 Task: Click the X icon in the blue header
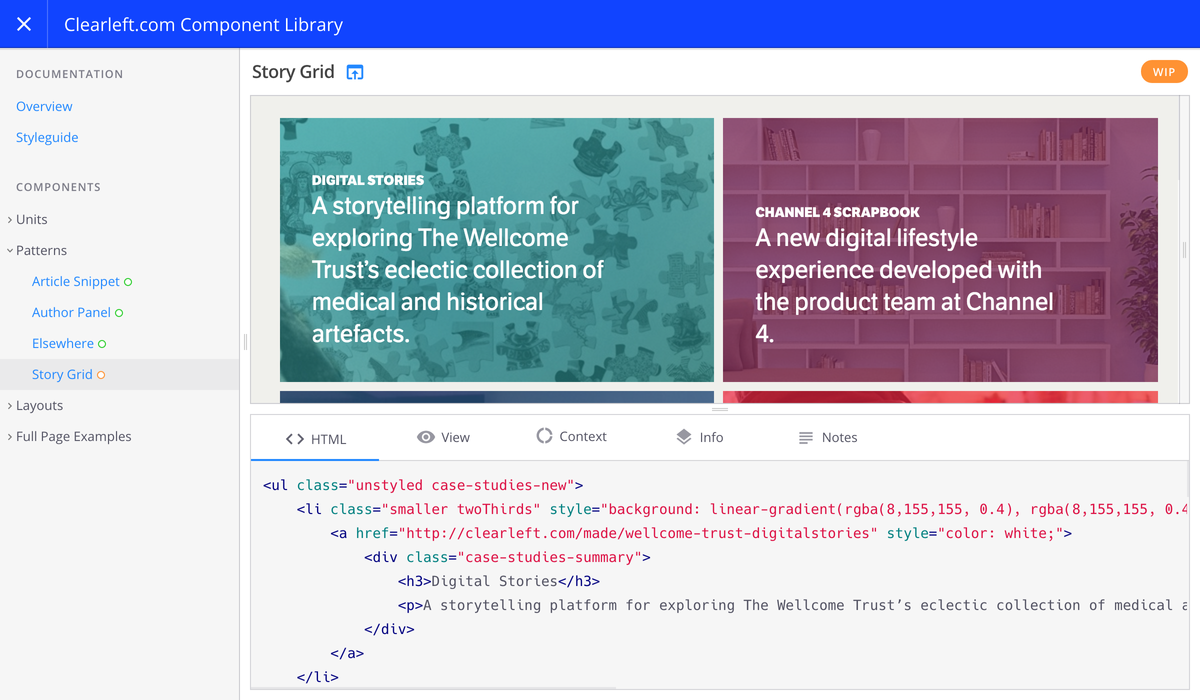[x=23, y=23]
